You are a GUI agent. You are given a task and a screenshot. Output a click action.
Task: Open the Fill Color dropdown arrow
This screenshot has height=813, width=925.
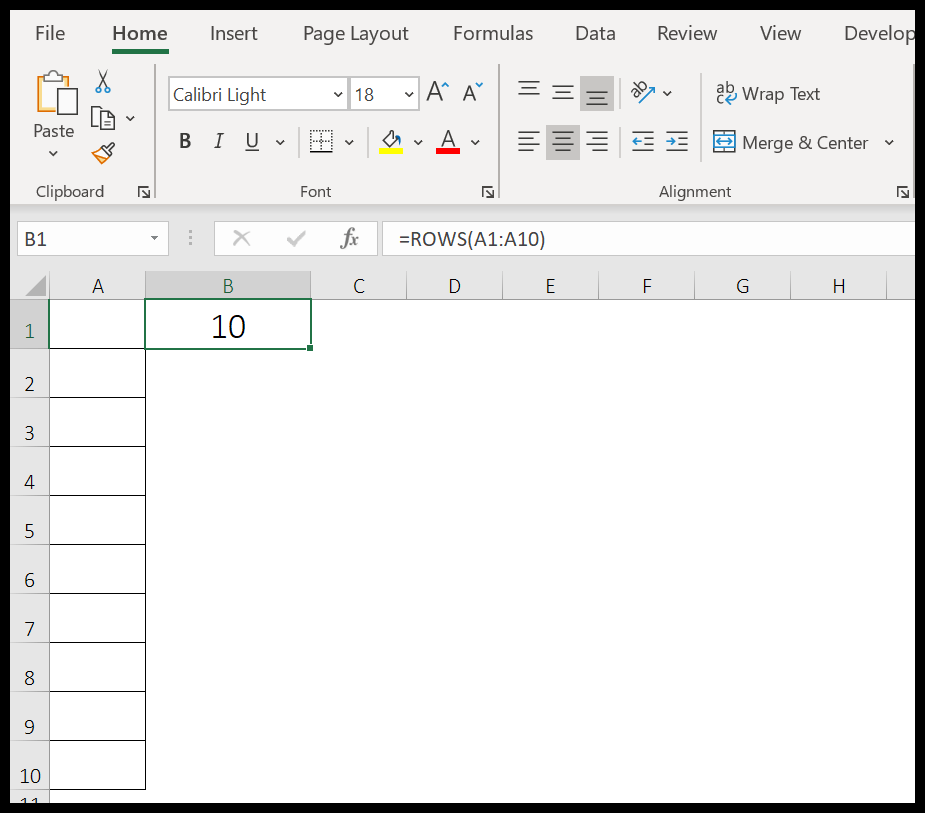click(418, 141)
